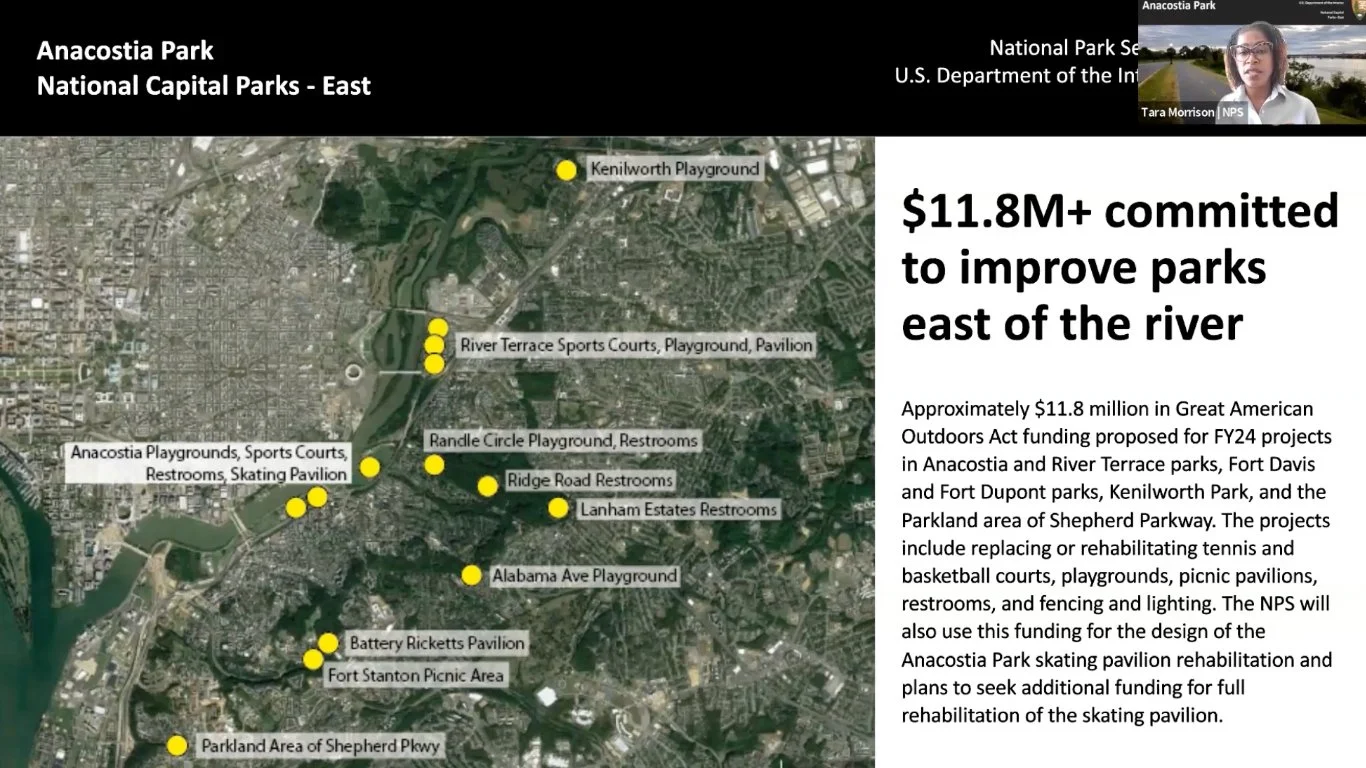Click the yellow Kenilworth Playground map marker
Viewport: 1366px width, 768px height.
pyautogui.click(x=567, y=170)
